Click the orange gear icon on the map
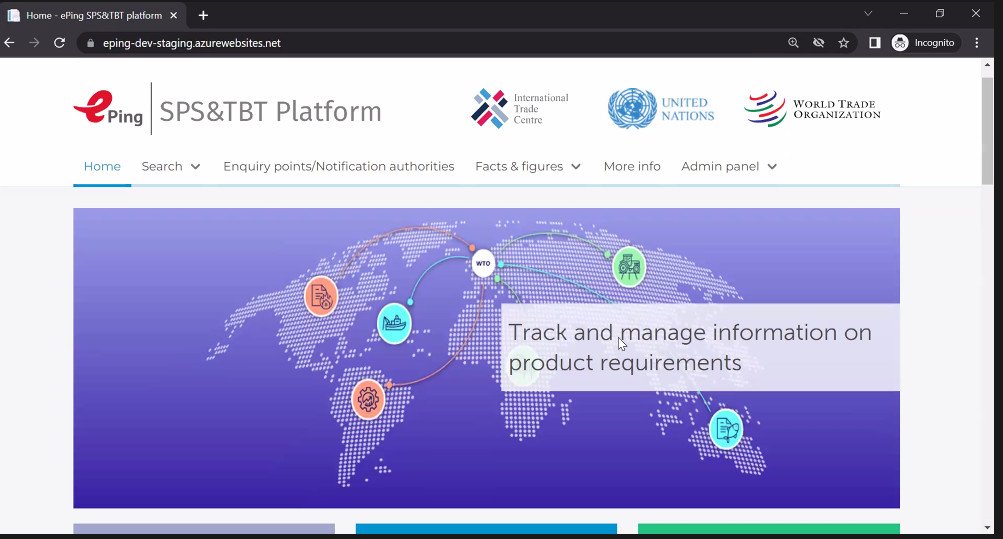 click(368, 400)
